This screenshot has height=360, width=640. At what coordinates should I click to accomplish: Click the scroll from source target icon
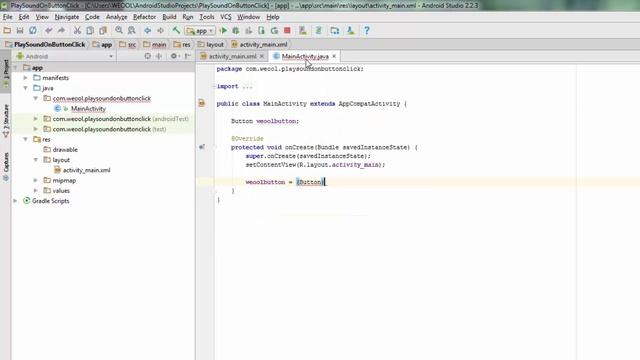pyautogui.click(x=147, y=56)
